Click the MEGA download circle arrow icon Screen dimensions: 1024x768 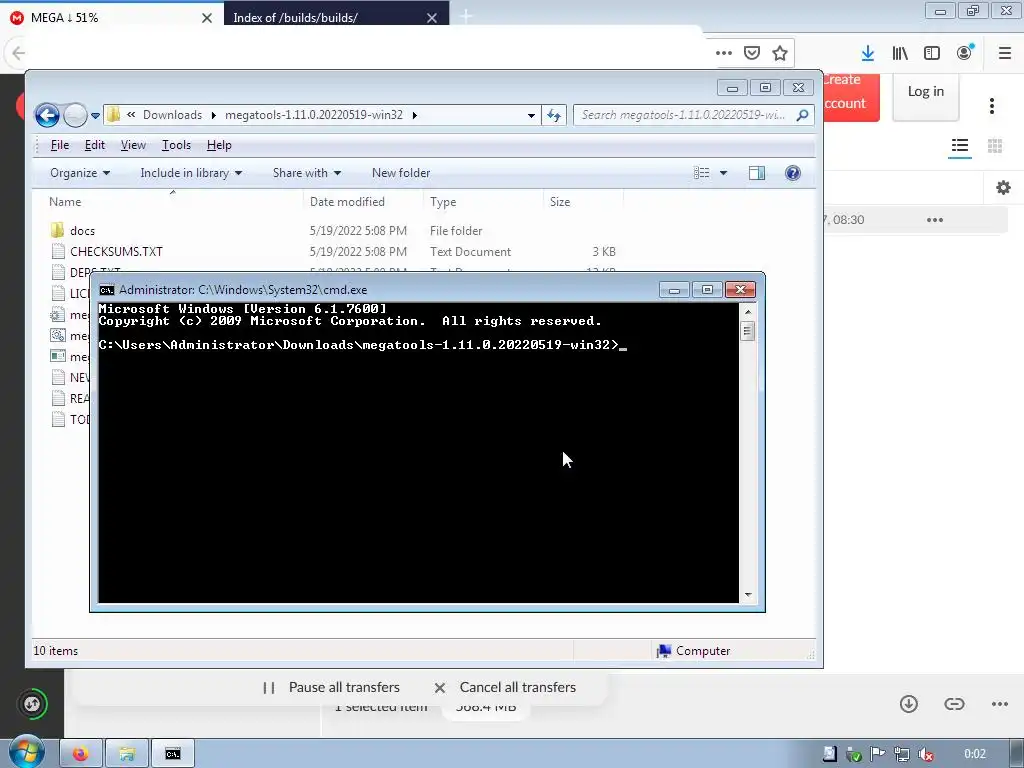point(908,704)
